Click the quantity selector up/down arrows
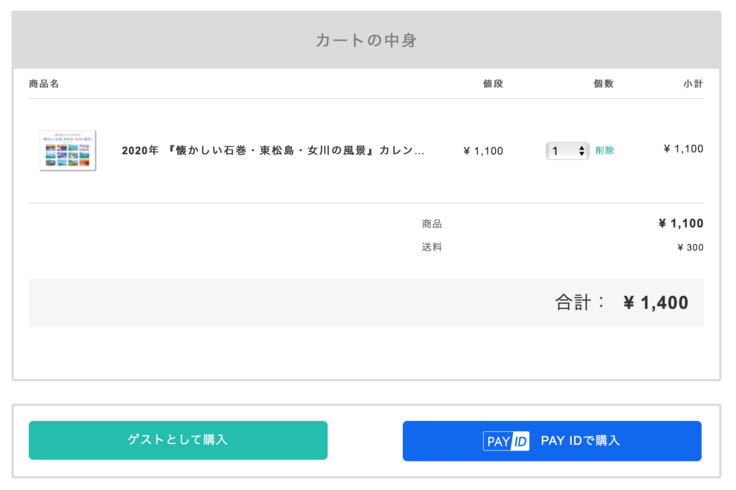 (x=582, y=151)
